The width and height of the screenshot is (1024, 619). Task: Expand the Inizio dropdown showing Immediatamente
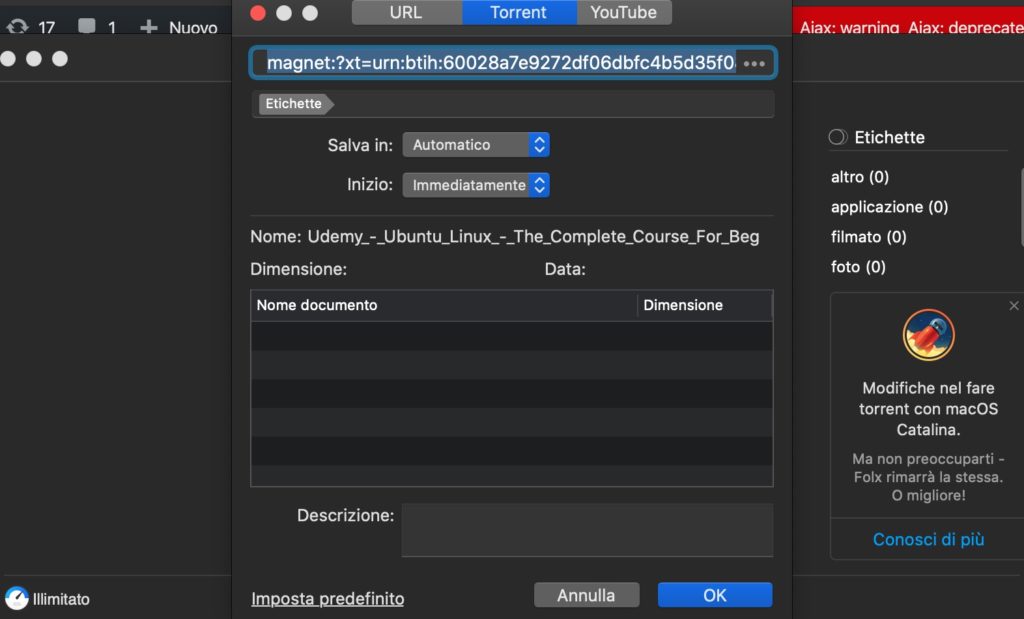476,185
